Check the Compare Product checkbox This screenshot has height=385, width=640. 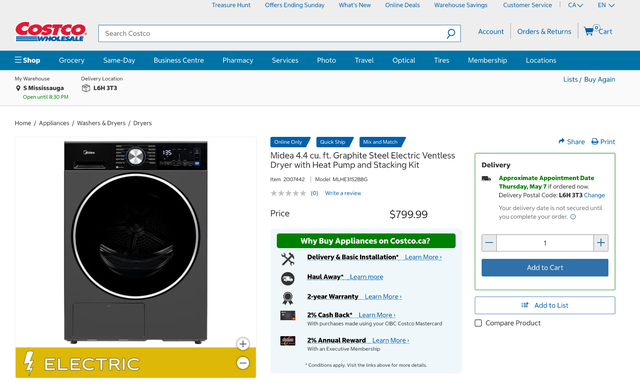(478, 323)
